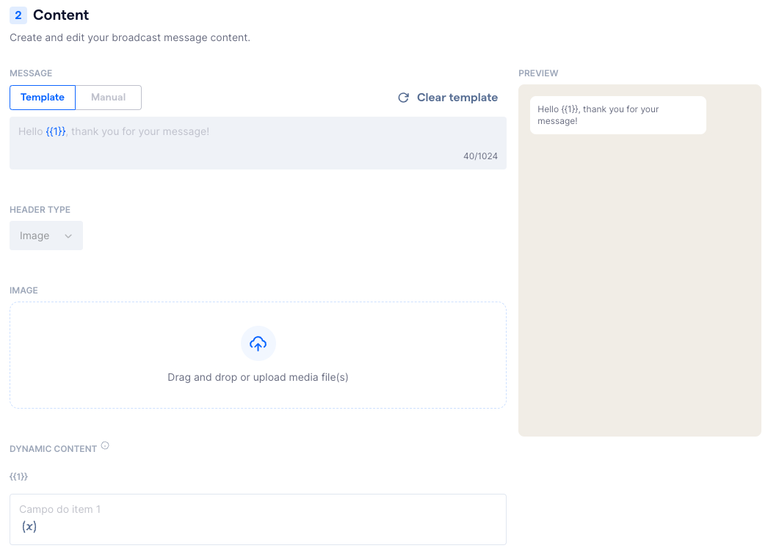Click the Dynamic Content info icon

[x=105, y=446]
